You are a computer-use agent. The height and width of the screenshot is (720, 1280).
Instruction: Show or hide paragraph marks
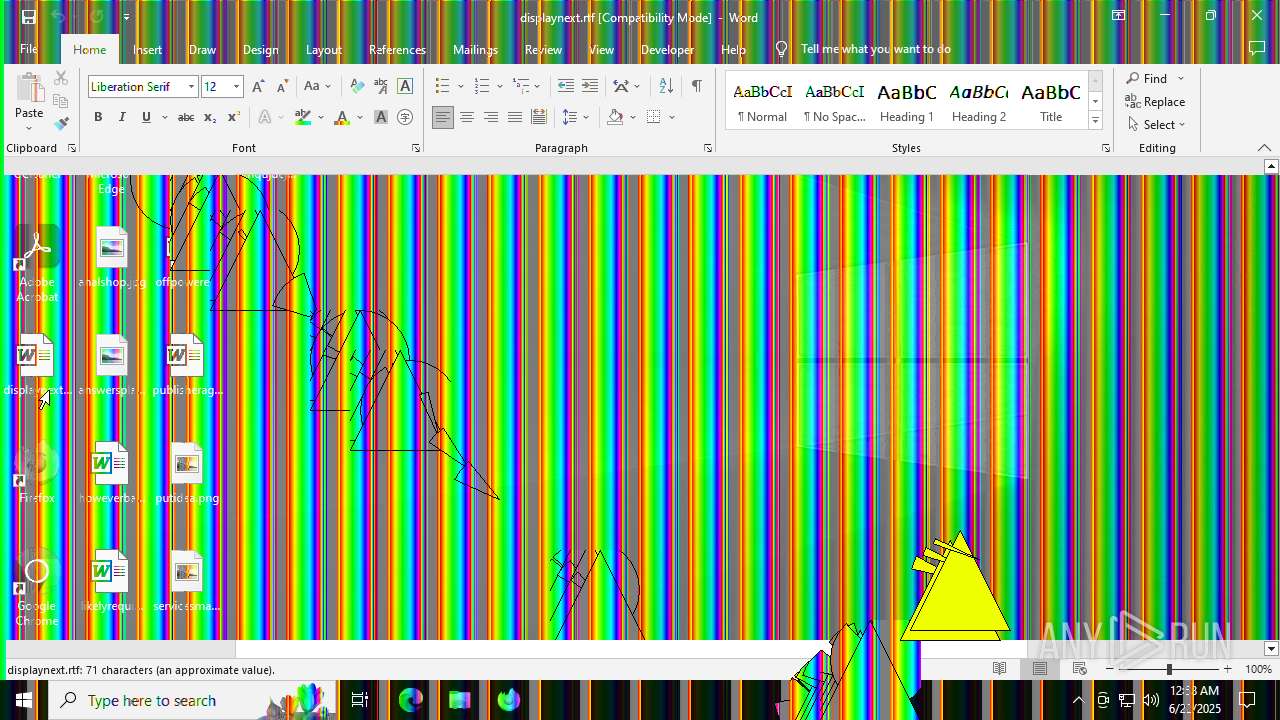(x=697, y=86)
